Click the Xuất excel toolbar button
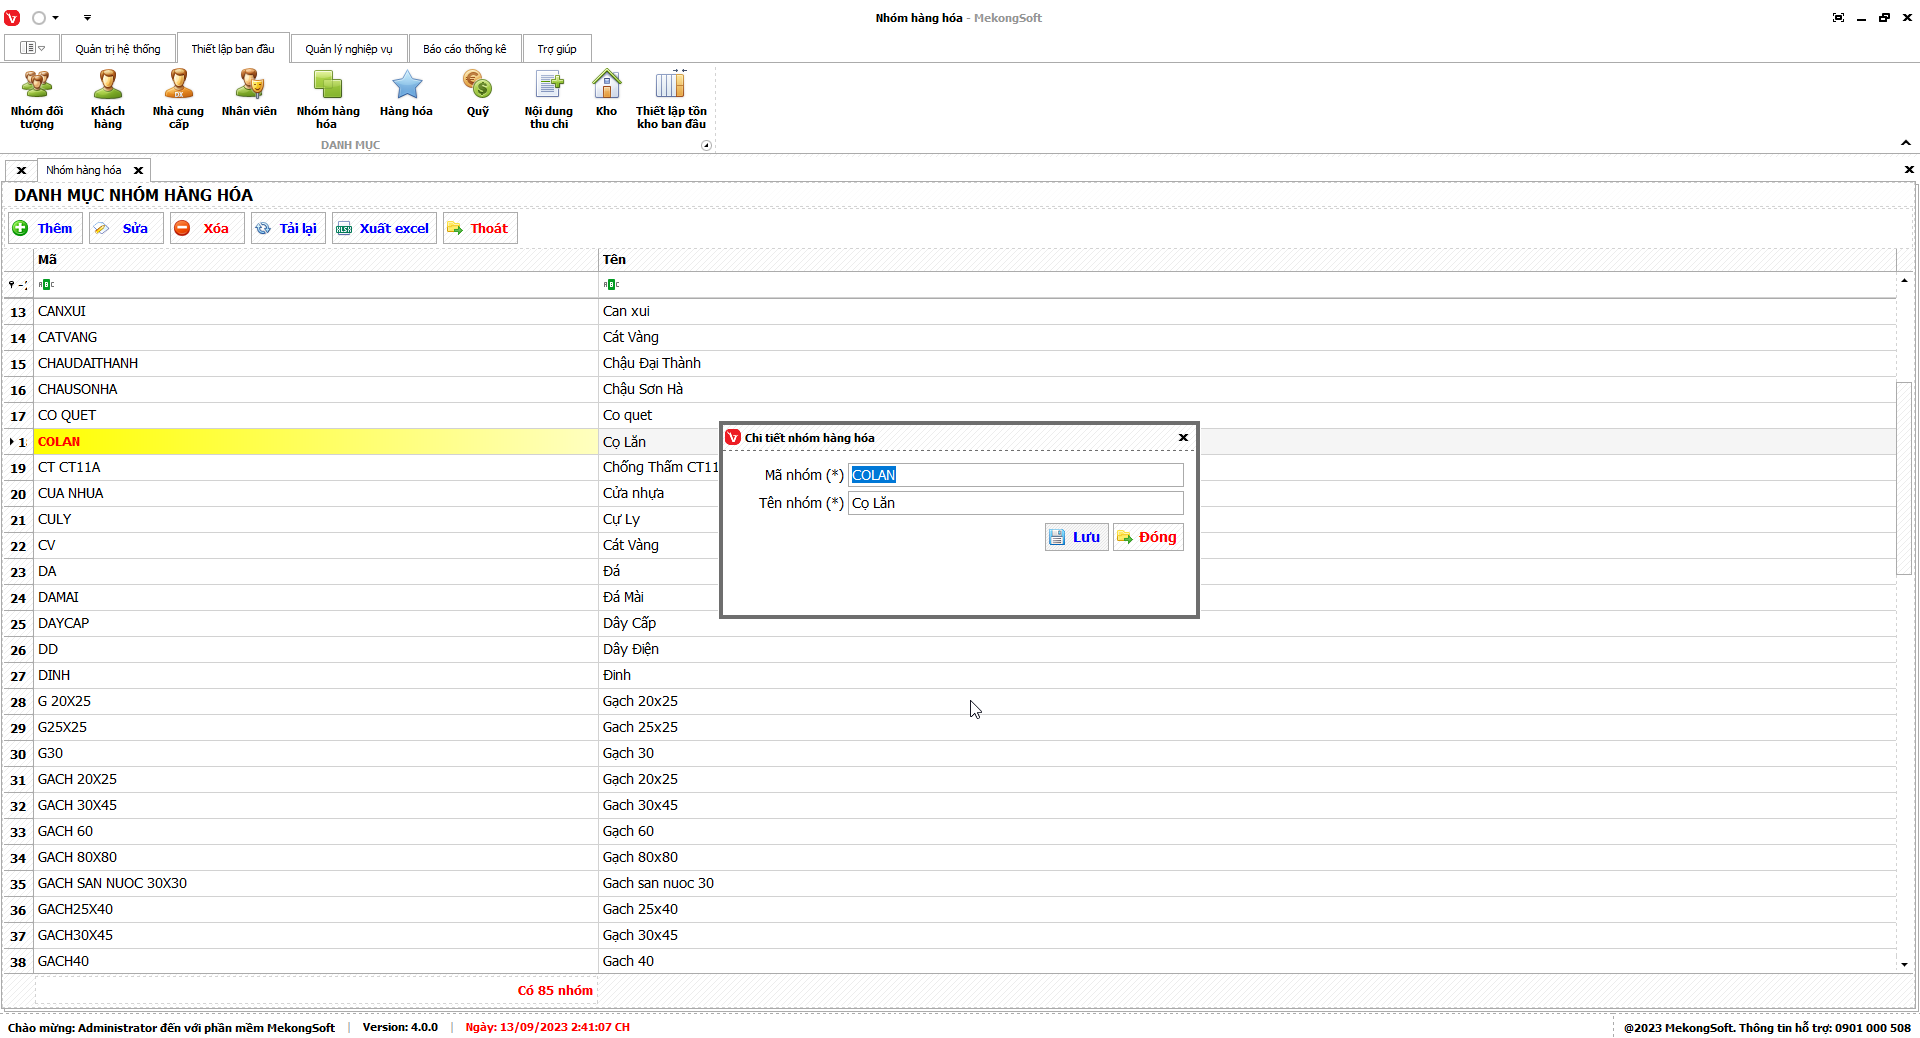Screen dimensions: 1920x1038 point(384,228)
